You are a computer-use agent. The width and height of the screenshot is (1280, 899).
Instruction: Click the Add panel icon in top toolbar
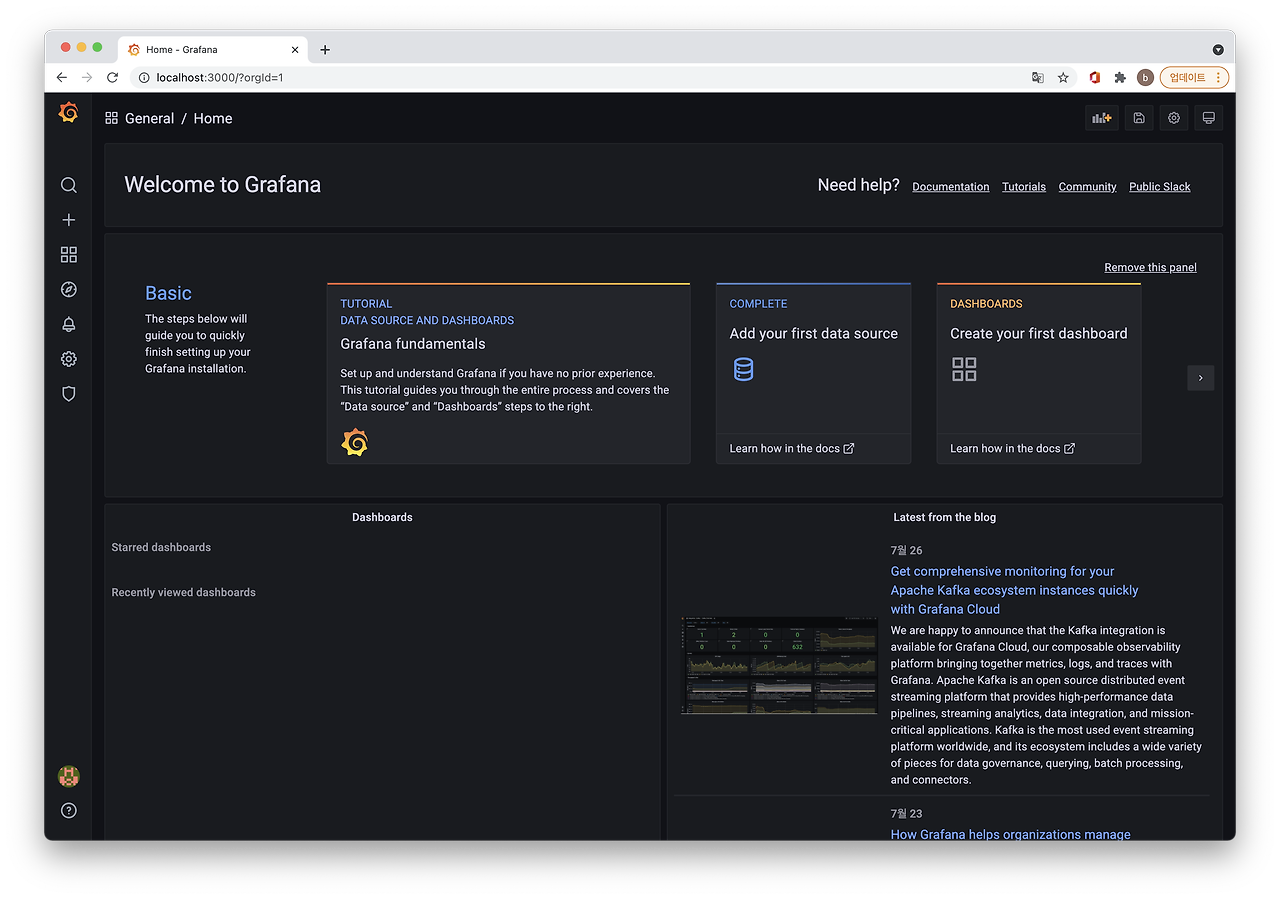tap(1102, 118)
